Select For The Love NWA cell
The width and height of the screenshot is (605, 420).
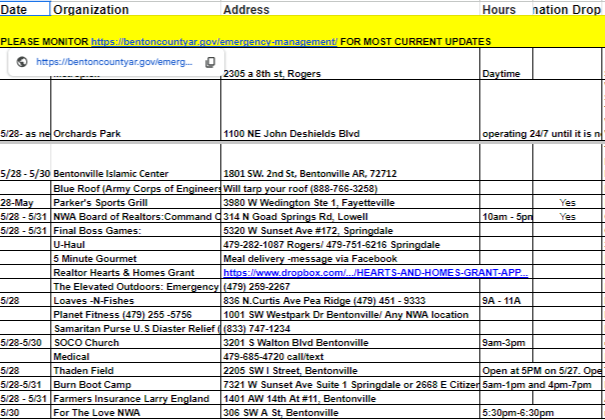(x=136, y=412)
